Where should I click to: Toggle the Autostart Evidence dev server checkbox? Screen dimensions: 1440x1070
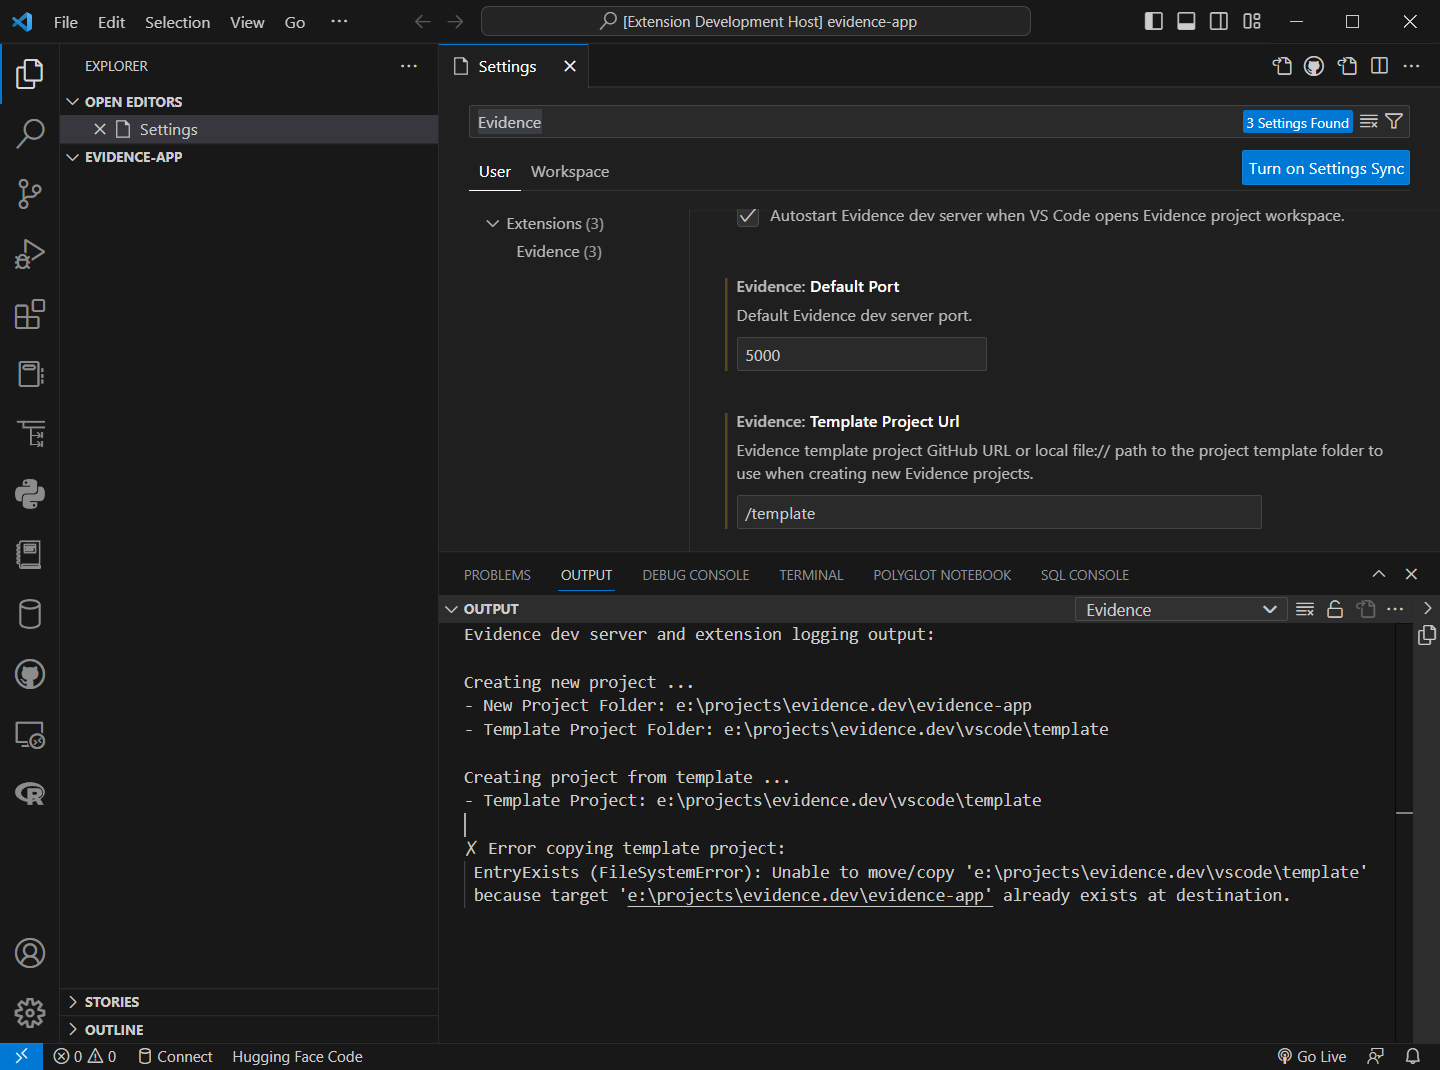tap(748, 216)
